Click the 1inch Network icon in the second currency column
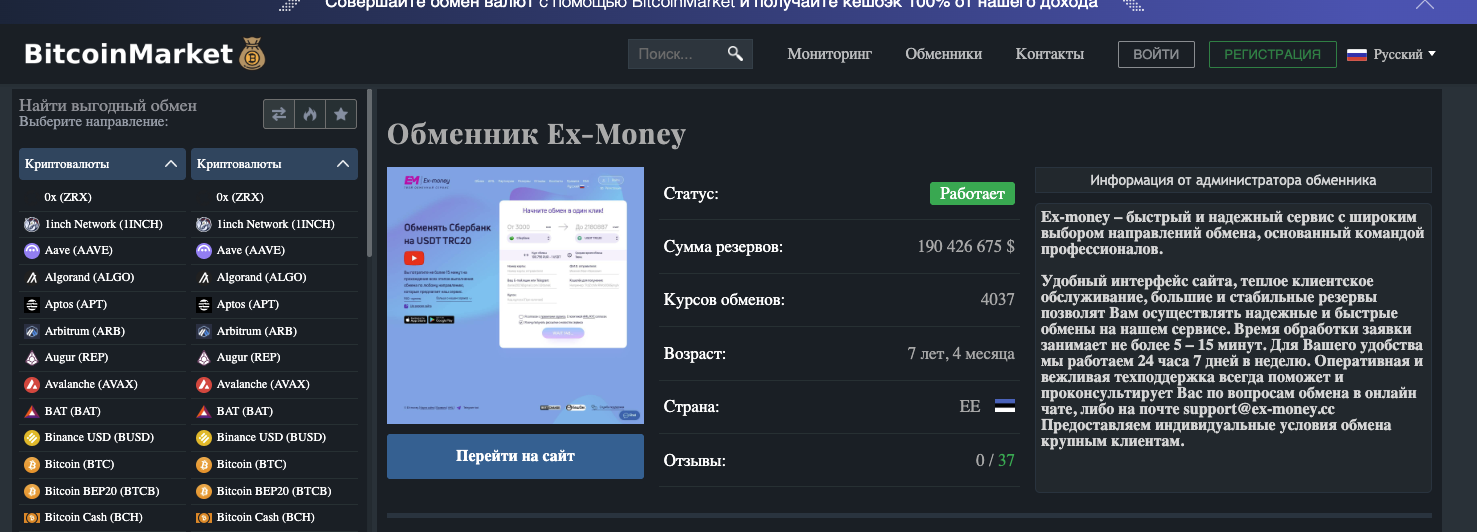The image size is (1477, 532). coord(204,224)
